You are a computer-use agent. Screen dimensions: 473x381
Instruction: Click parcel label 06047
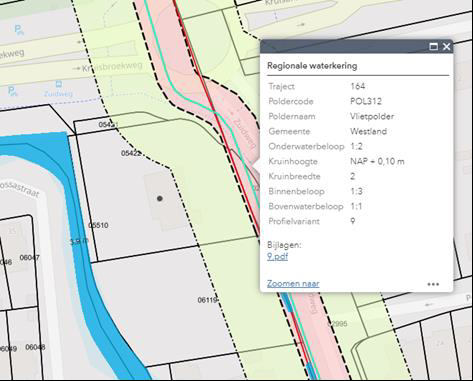[29, 257]
